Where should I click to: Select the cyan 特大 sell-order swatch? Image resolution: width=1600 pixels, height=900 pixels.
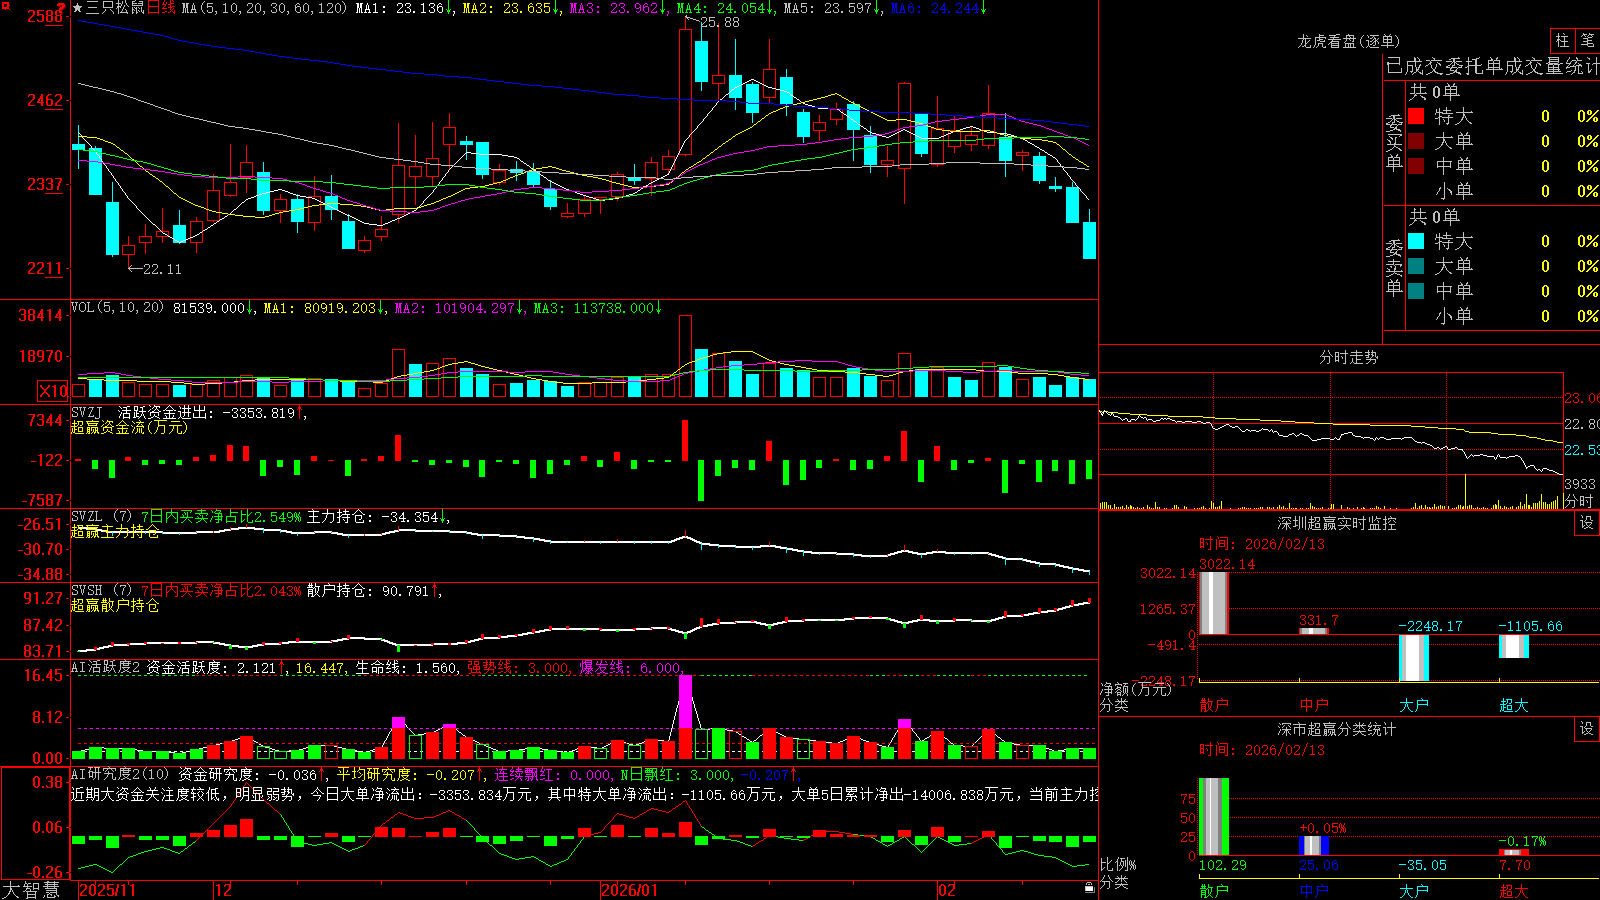(x=1416, y=241)
